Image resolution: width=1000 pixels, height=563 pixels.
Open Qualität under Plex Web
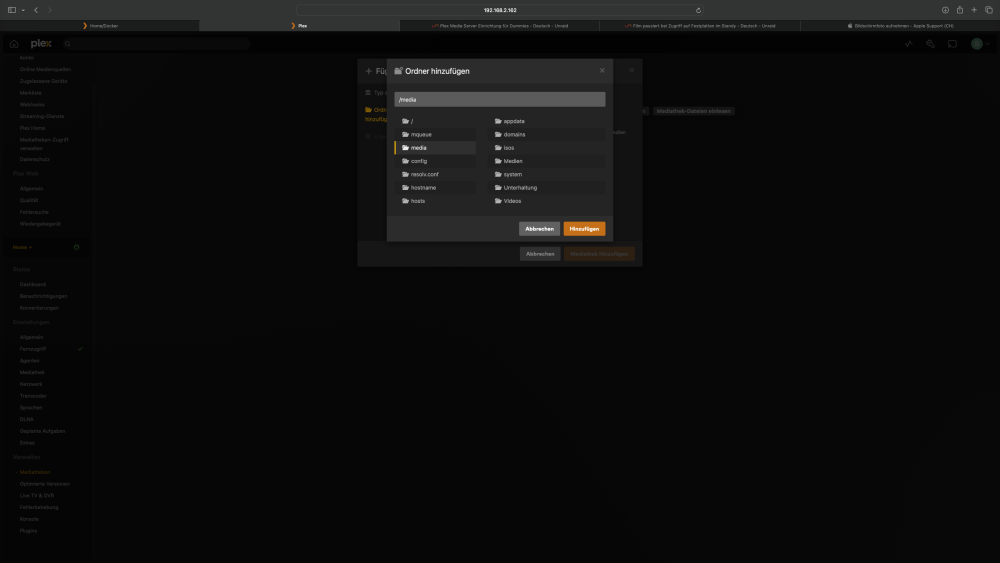29,200
